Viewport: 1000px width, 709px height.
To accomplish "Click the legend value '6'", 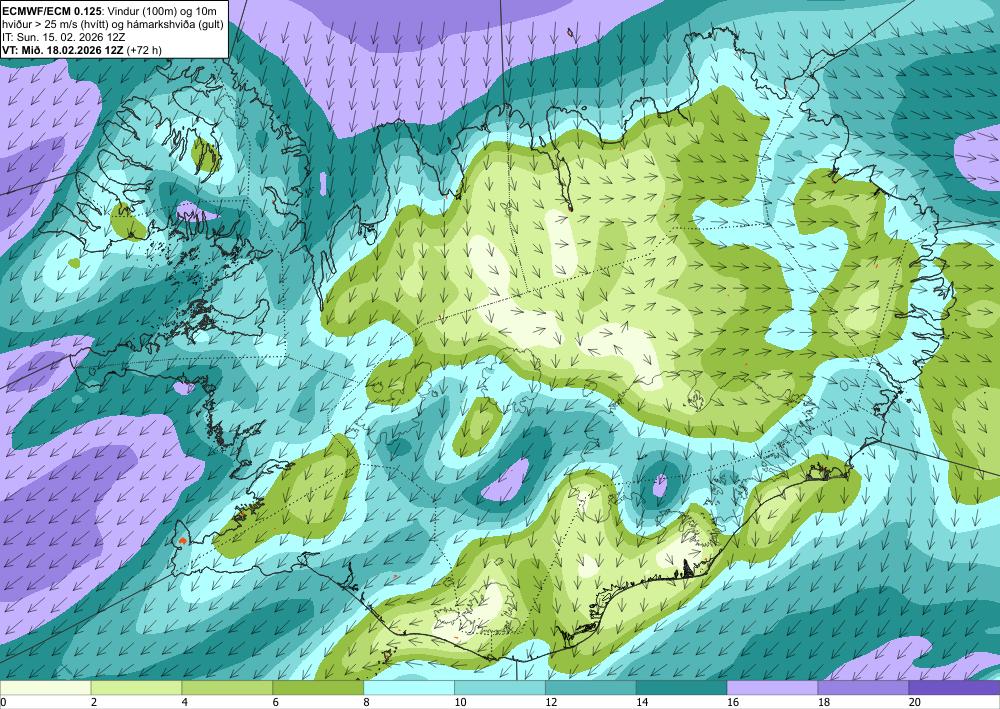I will (x=276, y=702).
